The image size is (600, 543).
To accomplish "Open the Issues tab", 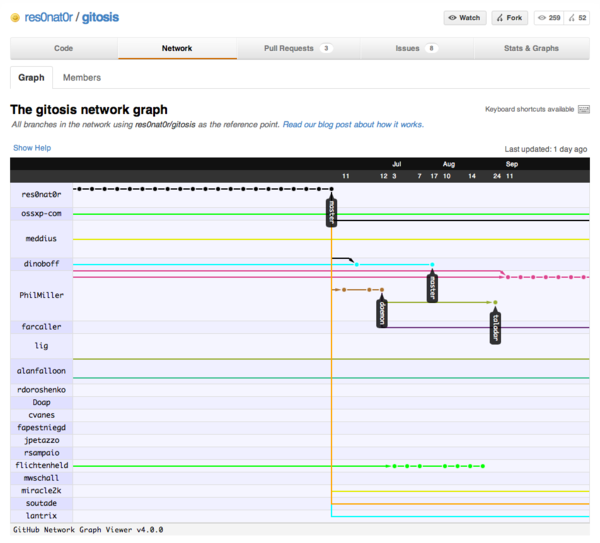I will 417,49.
